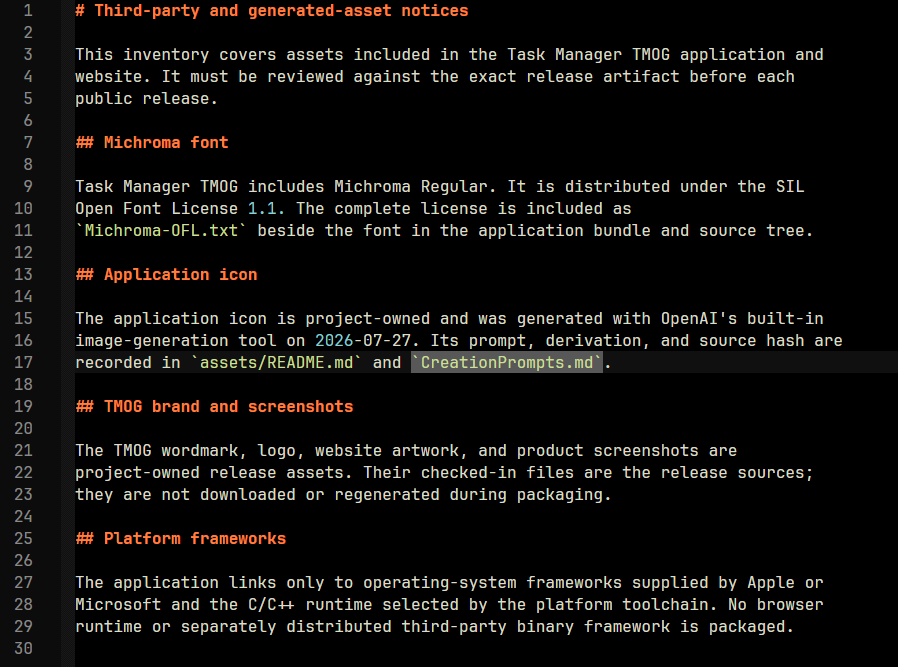Image resolution: width=898 pixels, height=667 pixels.
Task: Click the line starting 'runtime or separately distributed'
Action: (435, 627)
